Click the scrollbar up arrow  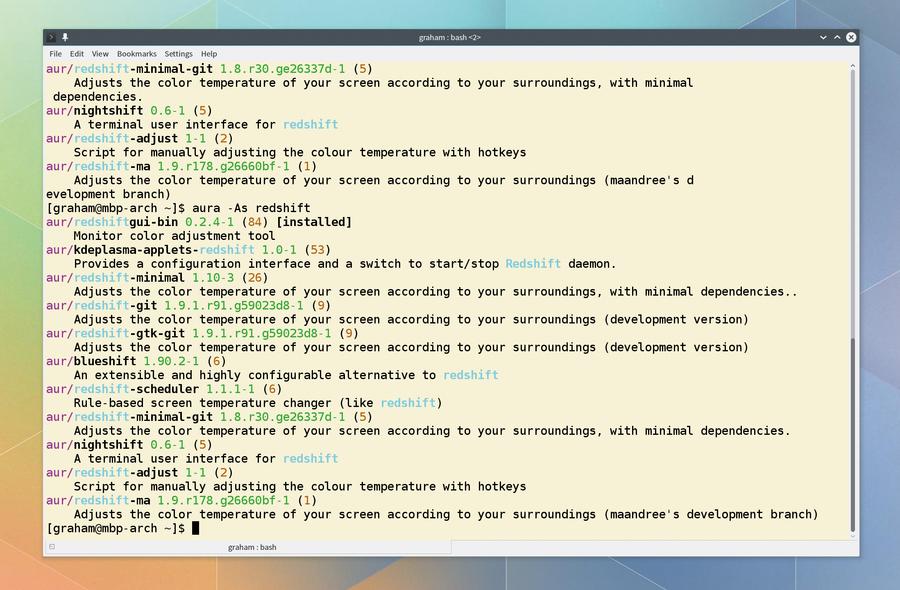pos(853,67)
